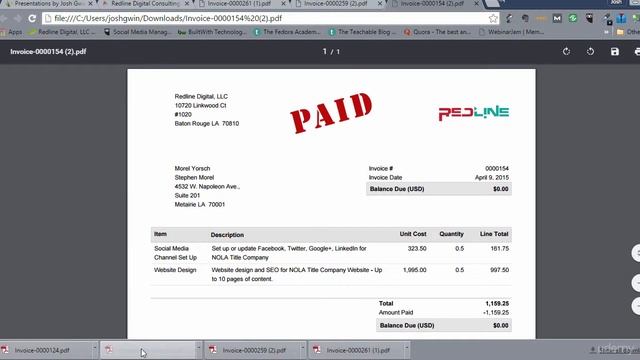640x360 pixels.
Task: Close the Invoice-0000261 (1).pdf tab
Action: [x=283, y=3]
